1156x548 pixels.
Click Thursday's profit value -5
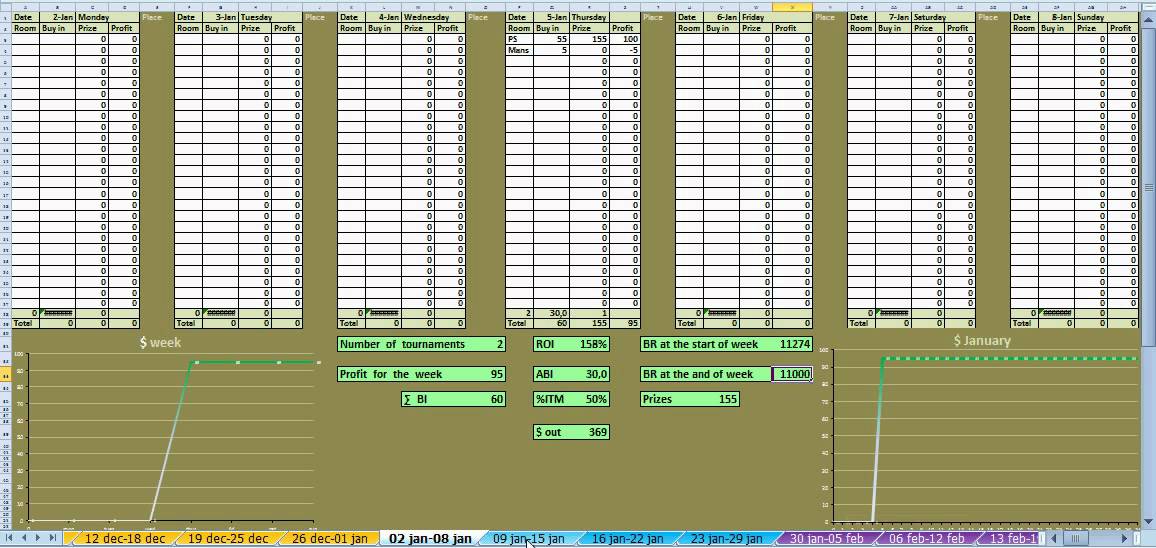pos(624,50)
